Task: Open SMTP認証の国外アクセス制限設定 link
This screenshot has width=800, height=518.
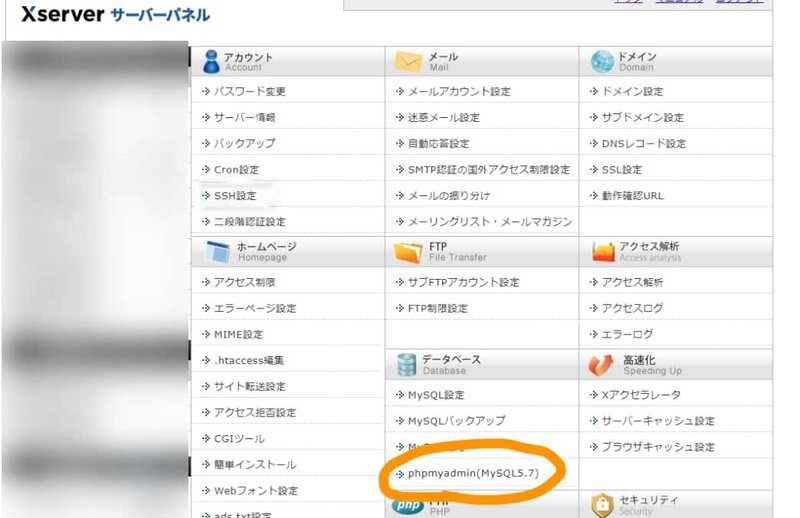Action: click(489, 169)
